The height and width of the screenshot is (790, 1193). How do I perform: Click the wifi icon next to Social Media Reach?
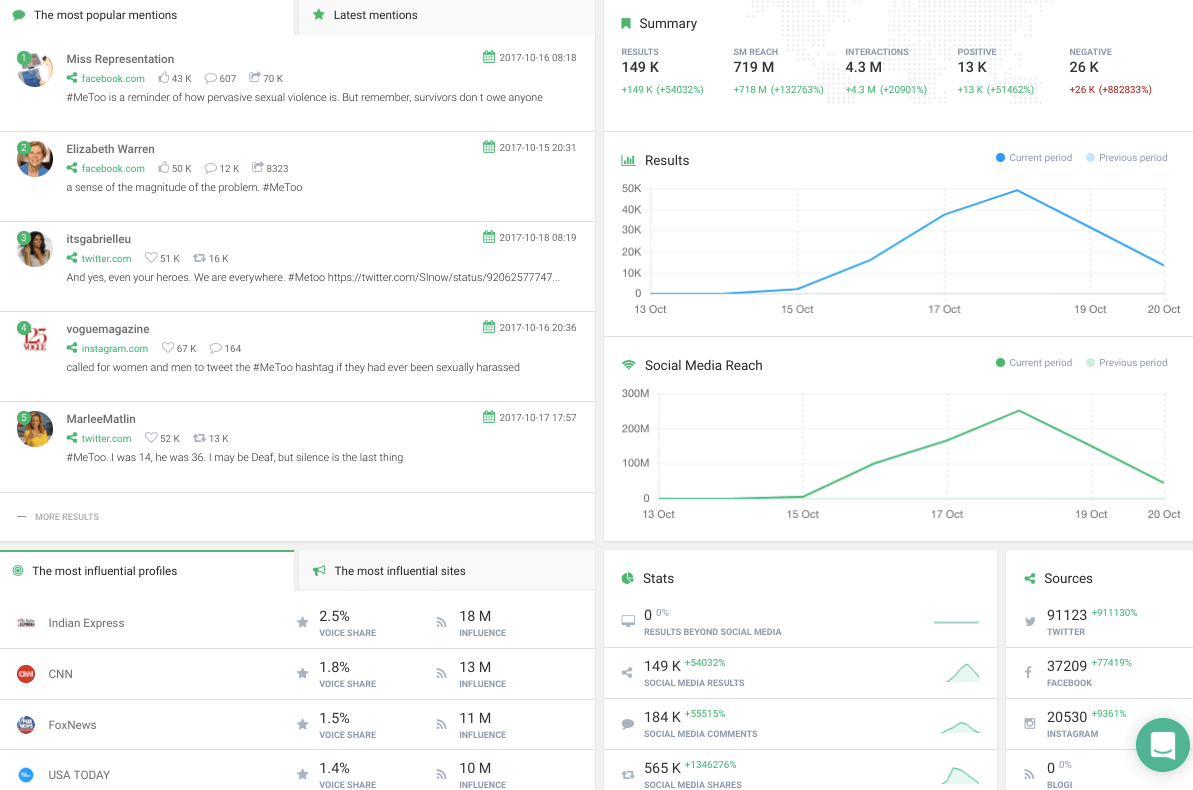pos(628,365)
